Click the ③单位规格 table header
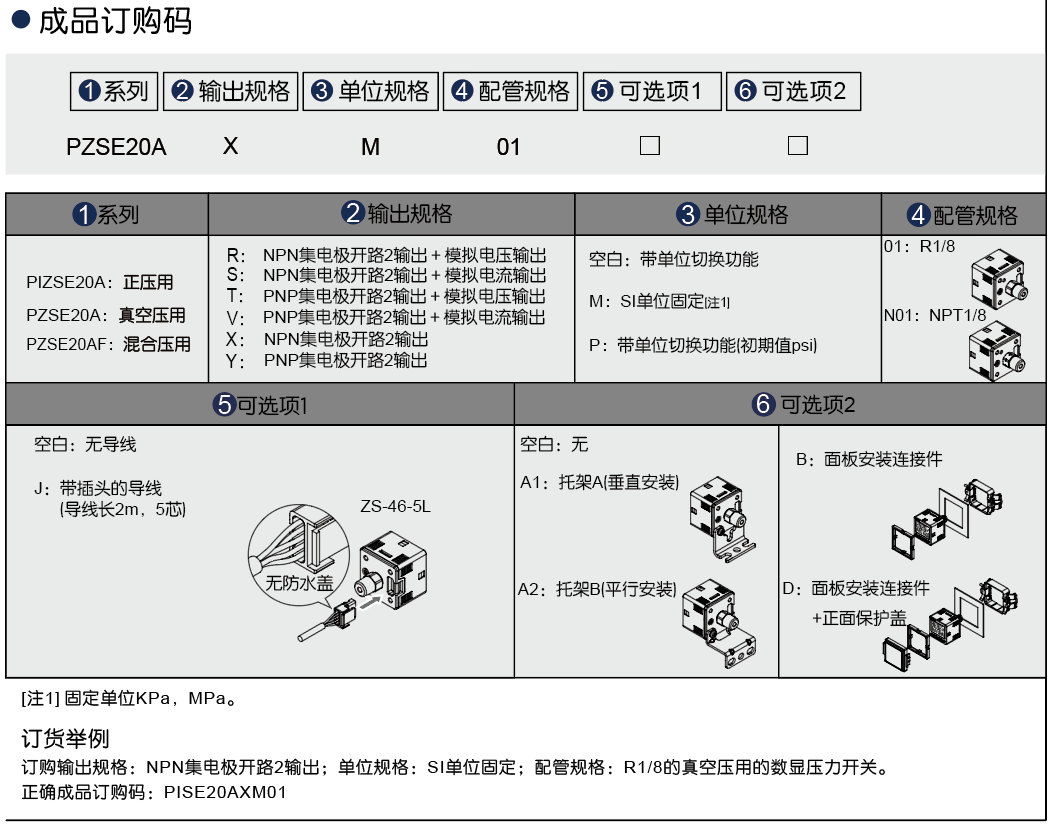This screenshot has height=824, width=1050. 728,214
